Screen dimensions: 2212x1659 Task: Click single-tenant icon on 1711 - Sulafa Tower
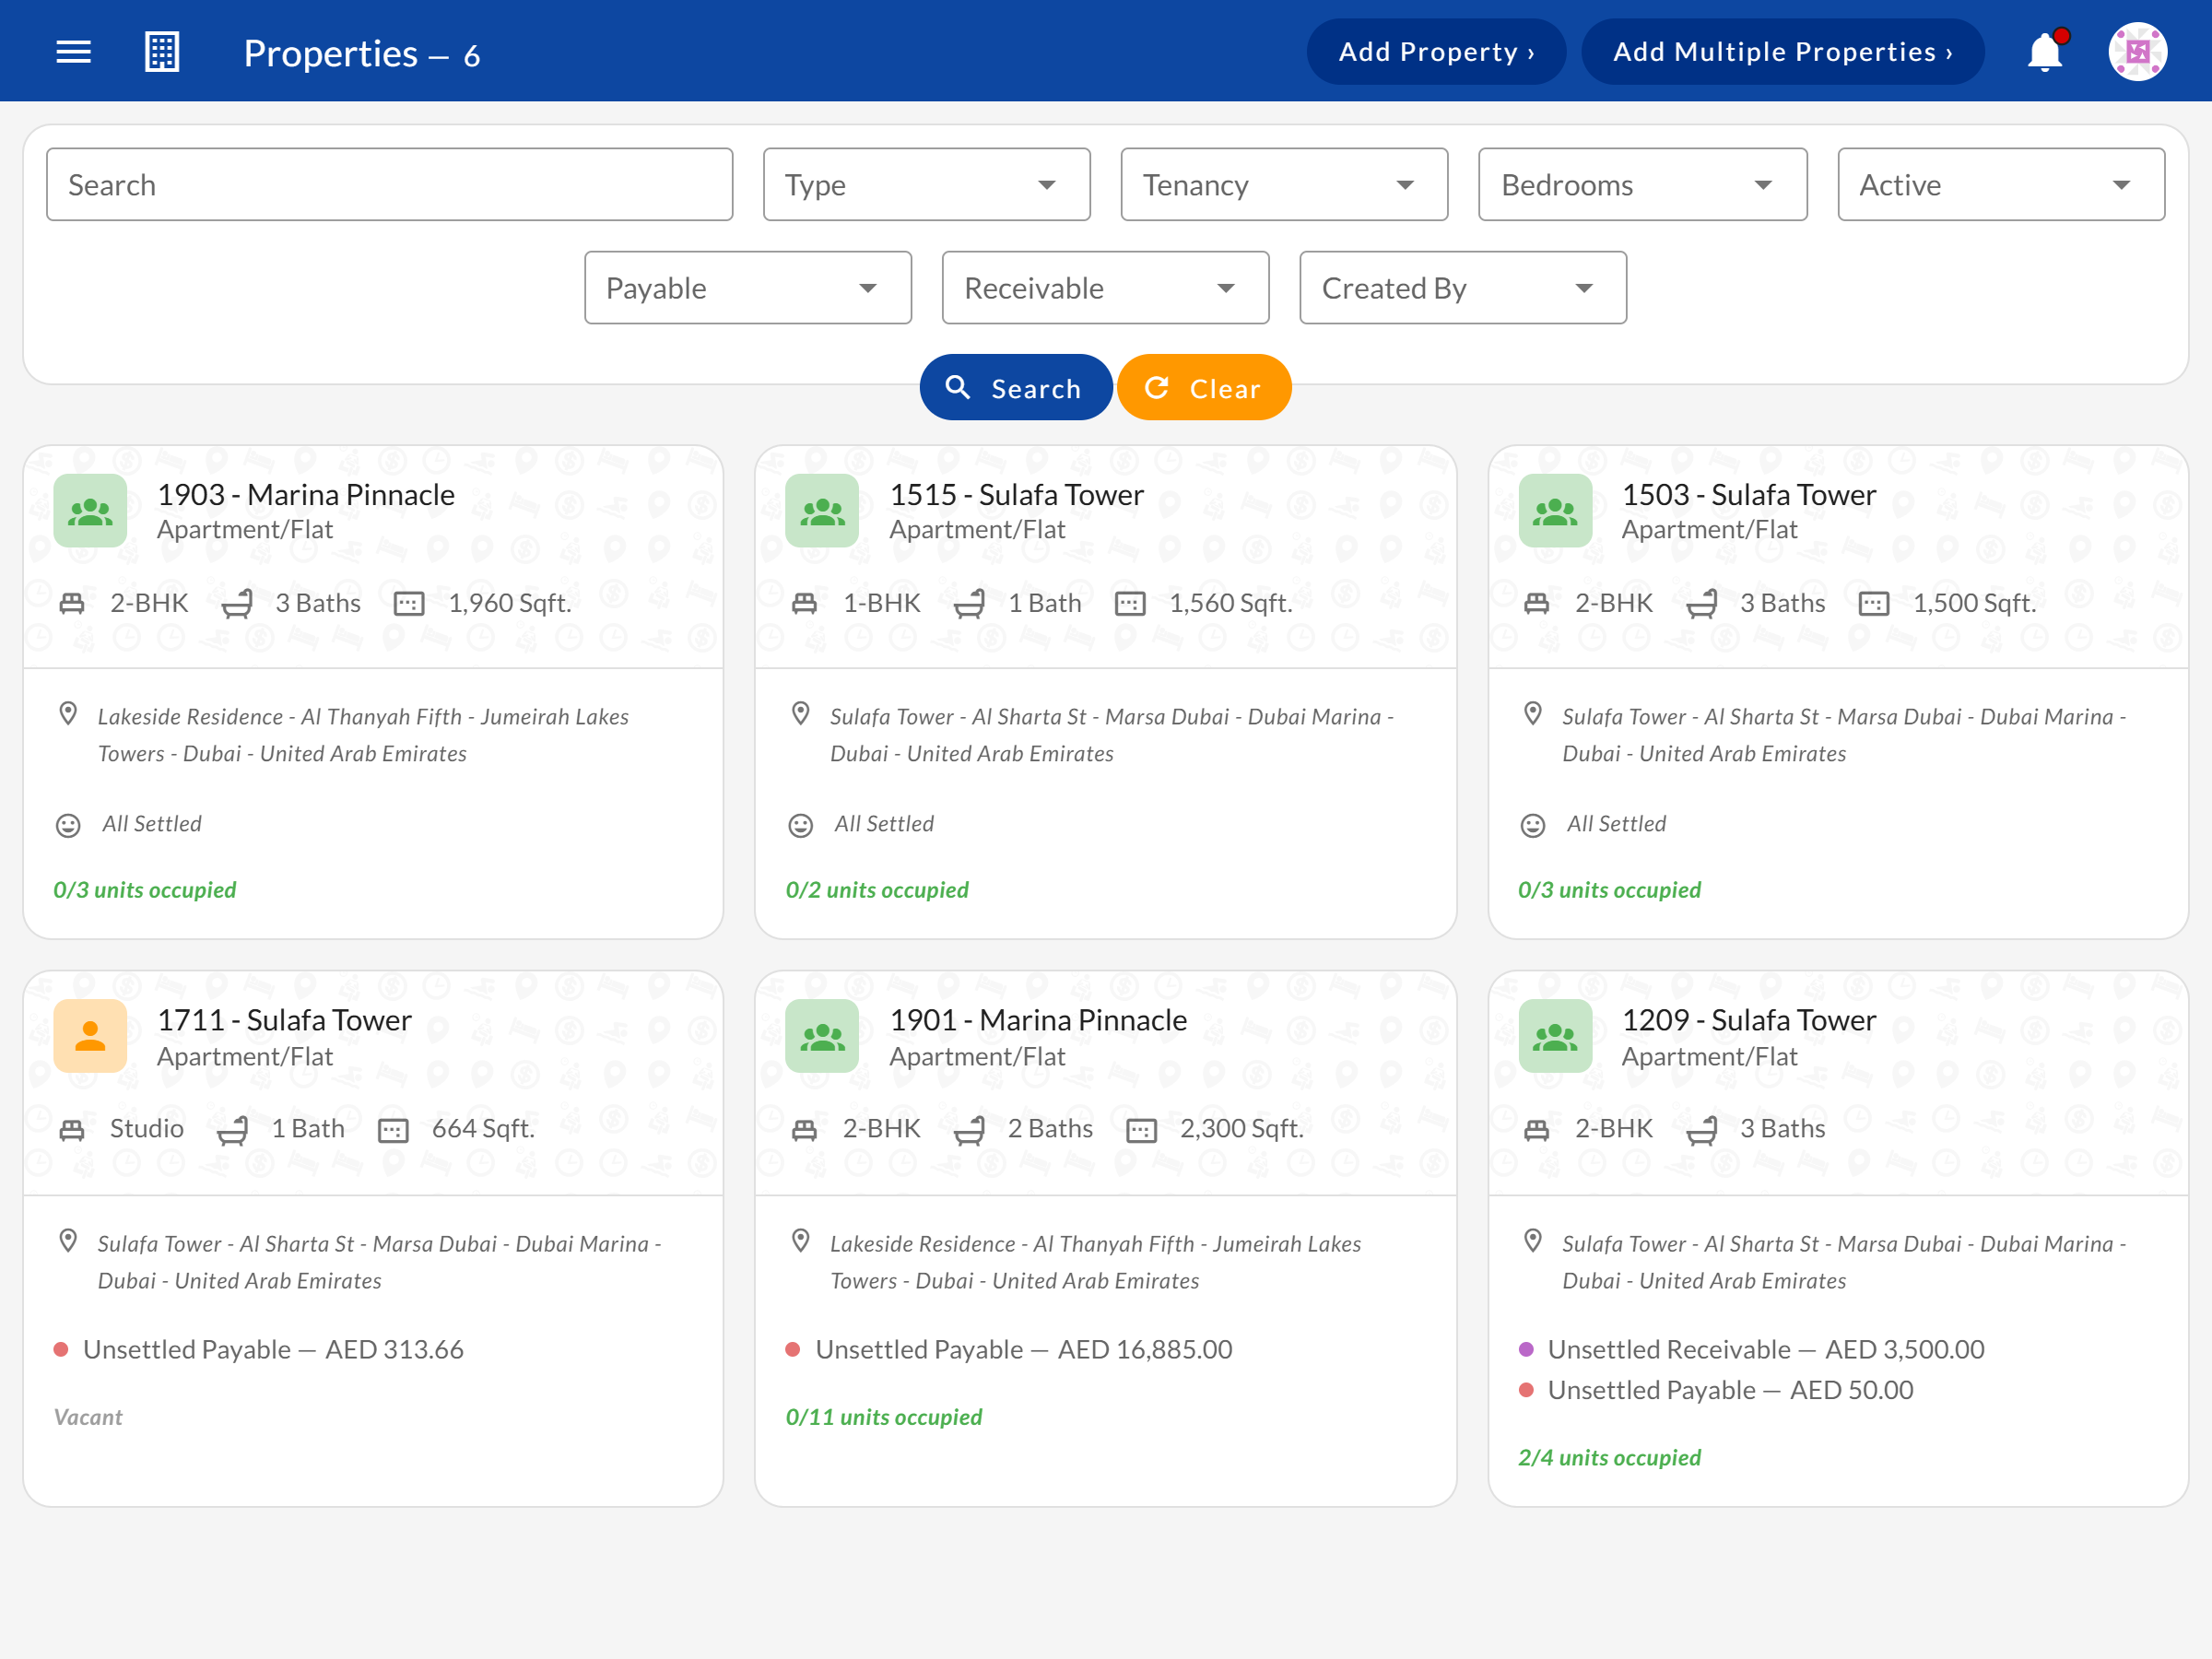coord(90,1036)
